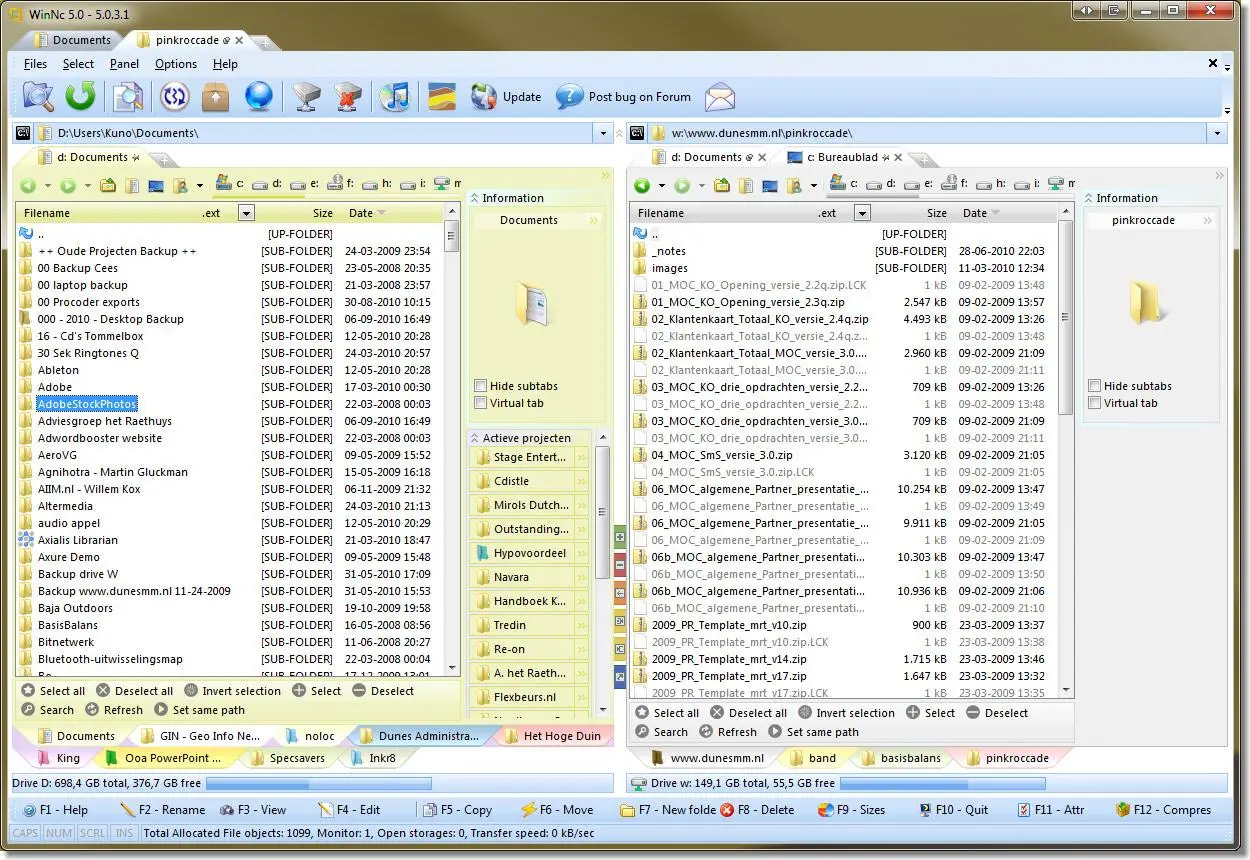Open the right path bar dropdown arrow
Screen dimensions: 1250x860
pyautogui.click(x=1218, y=133)
